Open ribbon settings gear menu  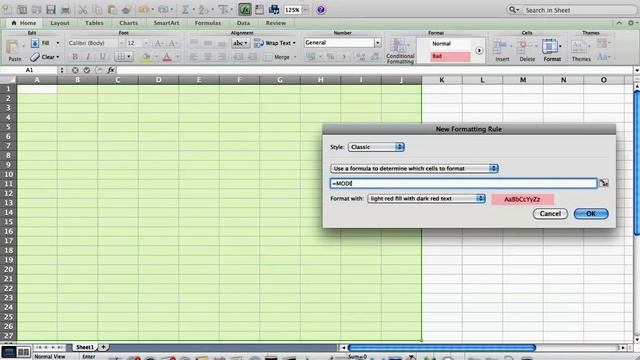(631, 23)
